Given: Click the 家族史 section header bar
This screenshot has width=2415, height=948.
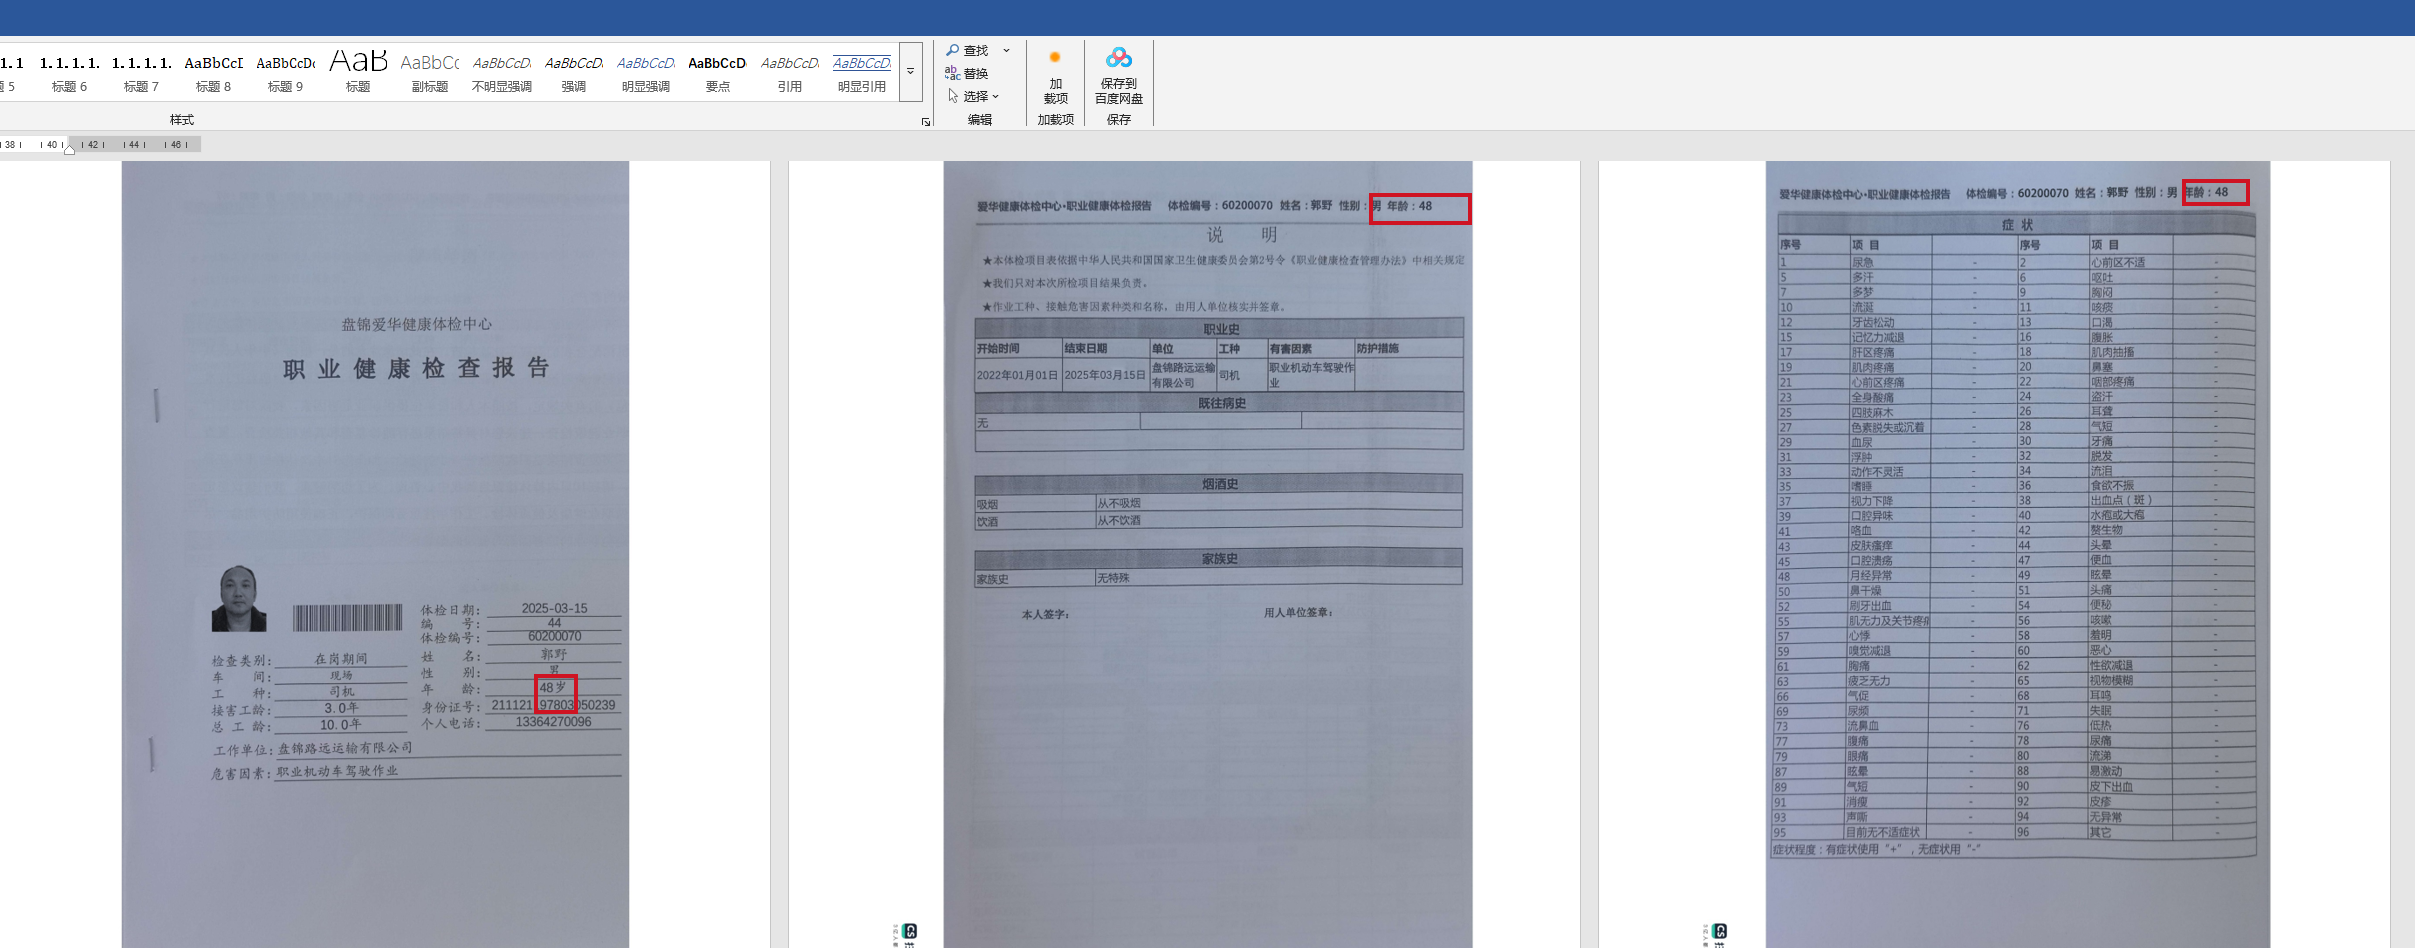Looking at the screenshot, I should [1219, 559].
